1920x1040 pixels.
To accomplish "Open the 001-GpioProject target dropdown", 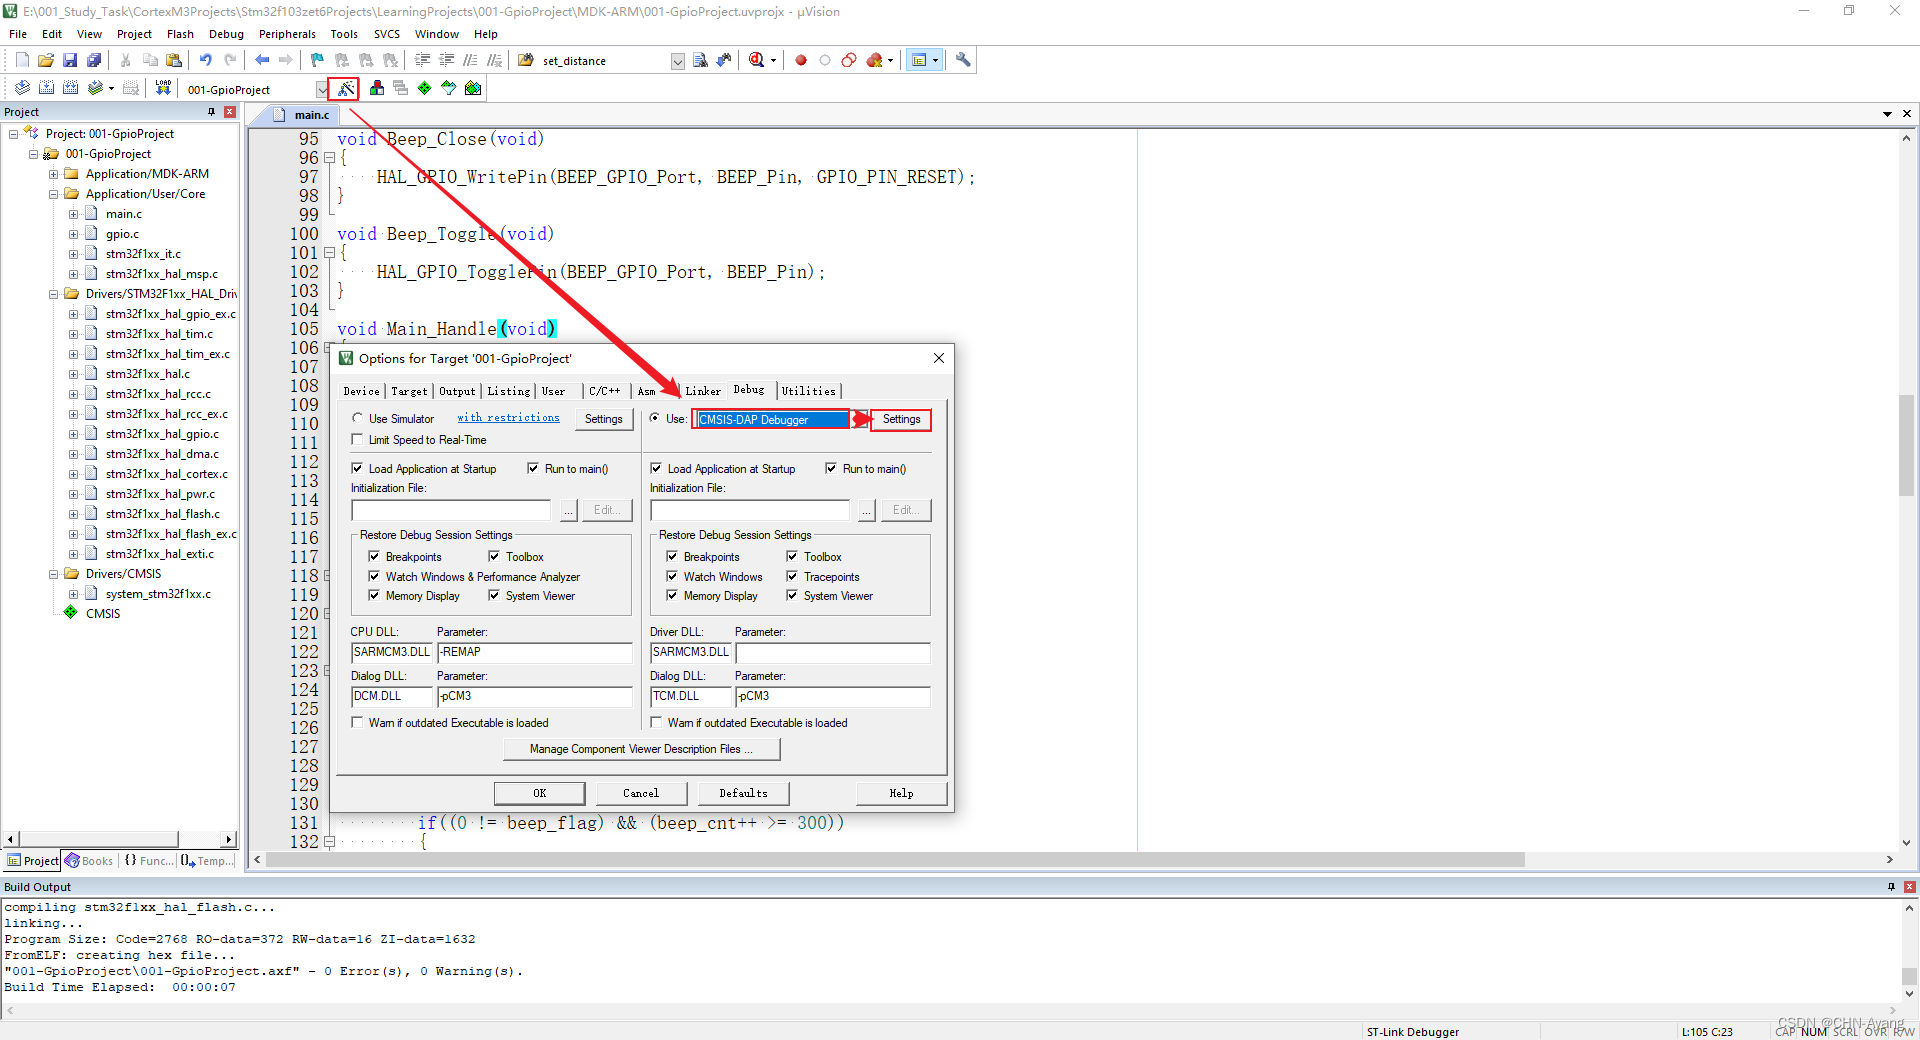I will pos(322,89).
